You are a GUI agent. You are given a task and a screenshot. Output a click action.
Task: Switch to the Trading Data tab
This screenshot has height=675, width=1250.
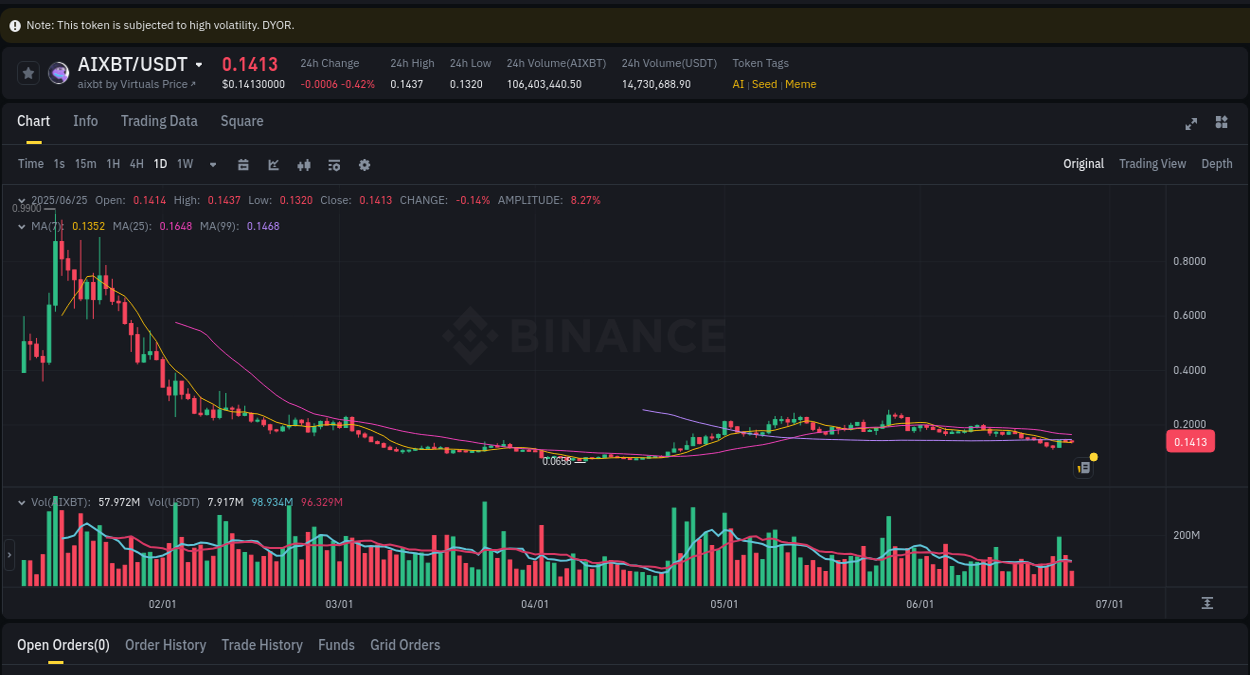(x=159, y=121)
